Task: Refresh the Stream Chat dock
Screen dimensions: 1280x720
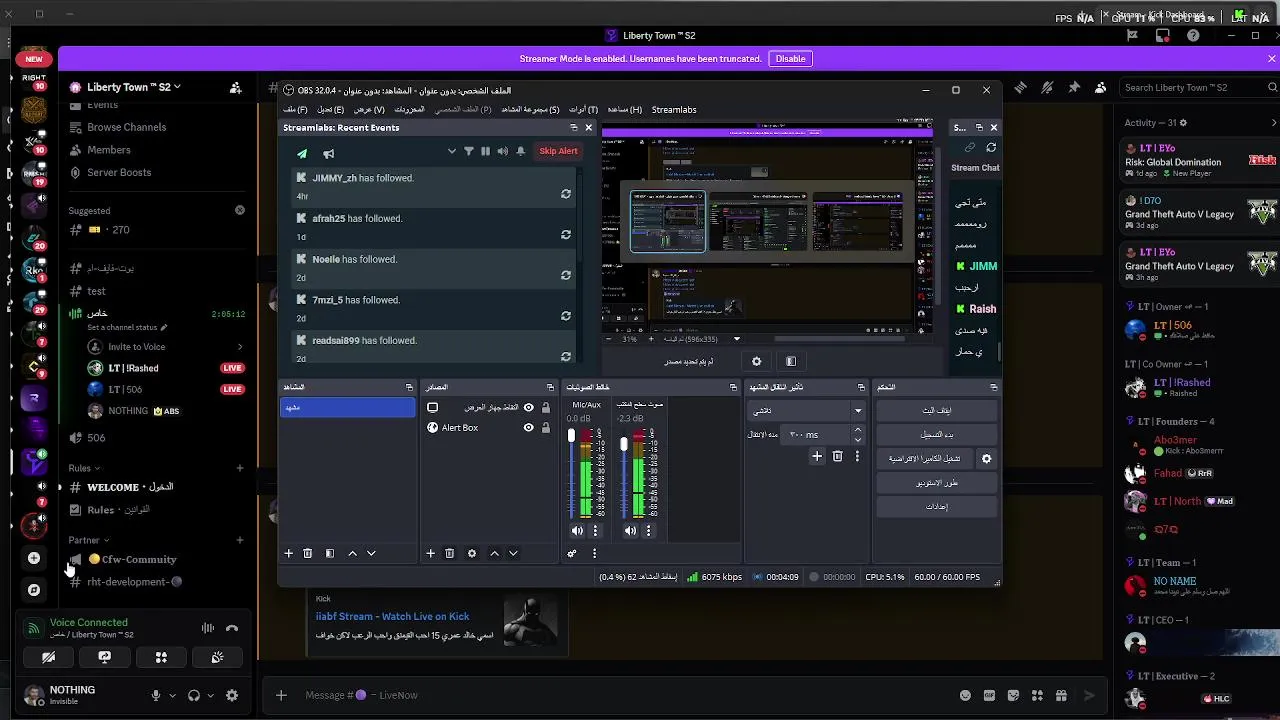Action: tap(991, 147)
